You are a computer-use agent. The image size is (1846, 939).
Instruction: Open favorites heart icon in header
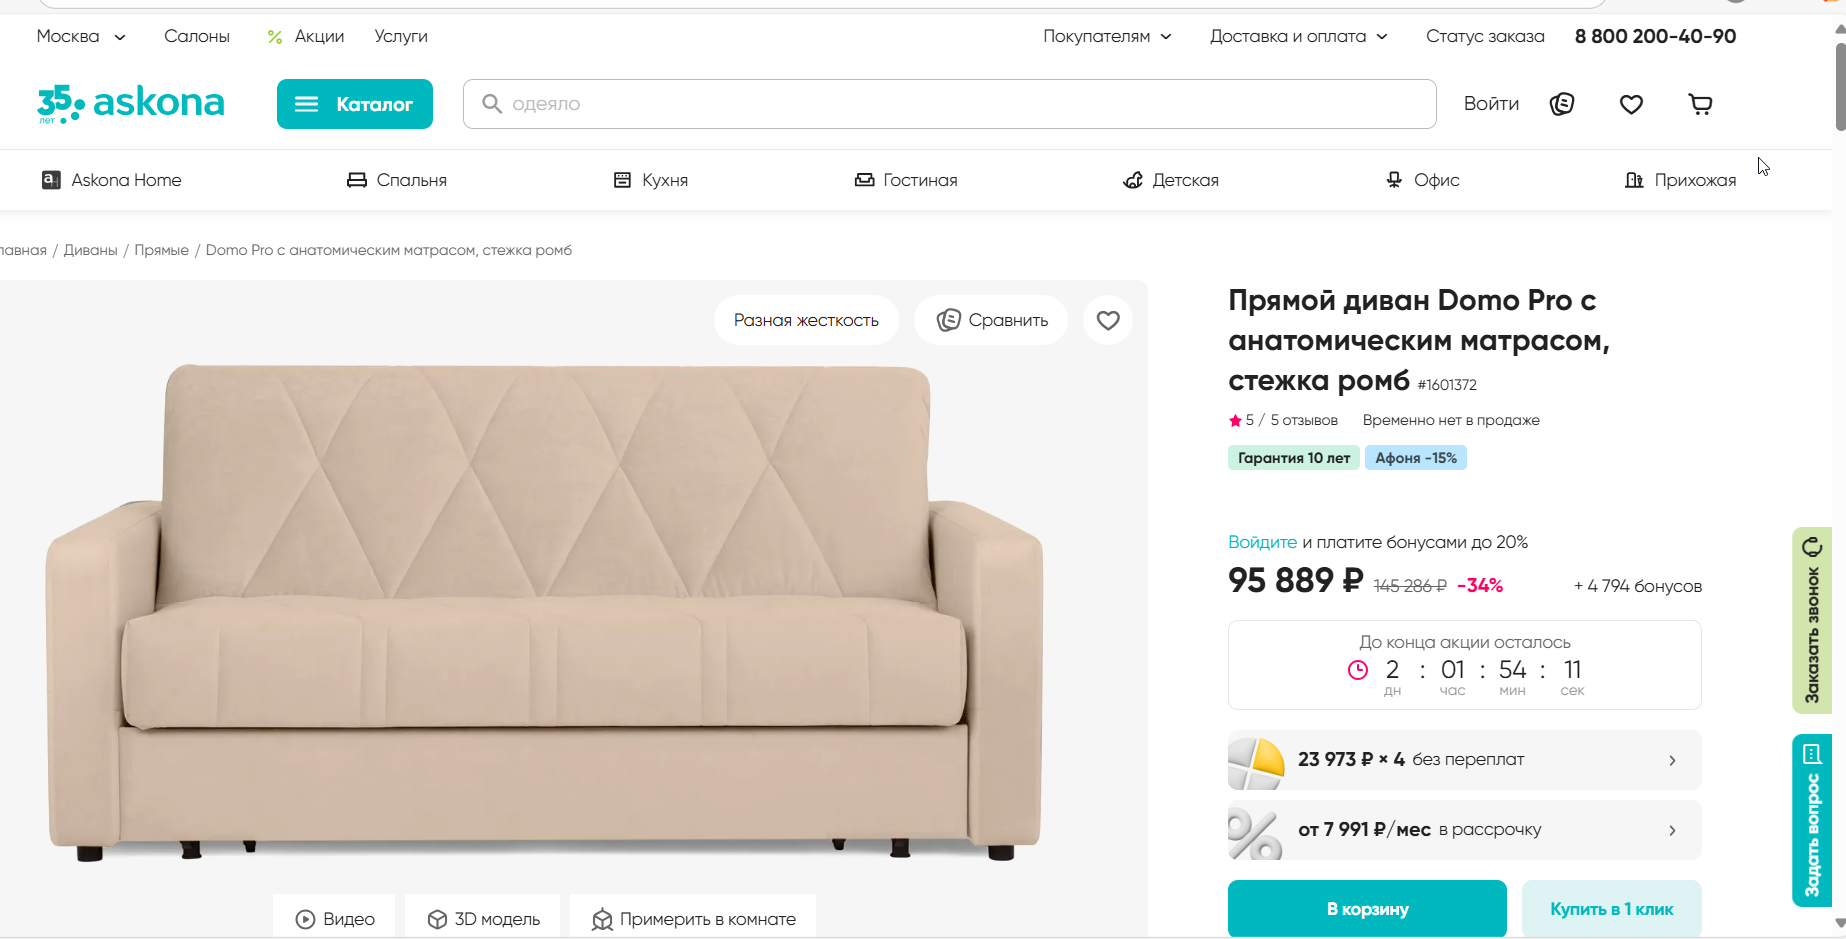[x=1631, y=104]
